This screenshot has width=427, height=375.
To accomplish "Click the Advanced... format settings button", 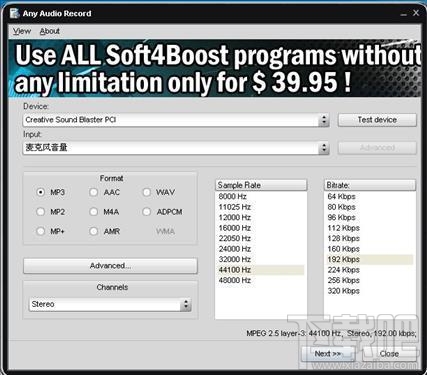I will [110, 266].
